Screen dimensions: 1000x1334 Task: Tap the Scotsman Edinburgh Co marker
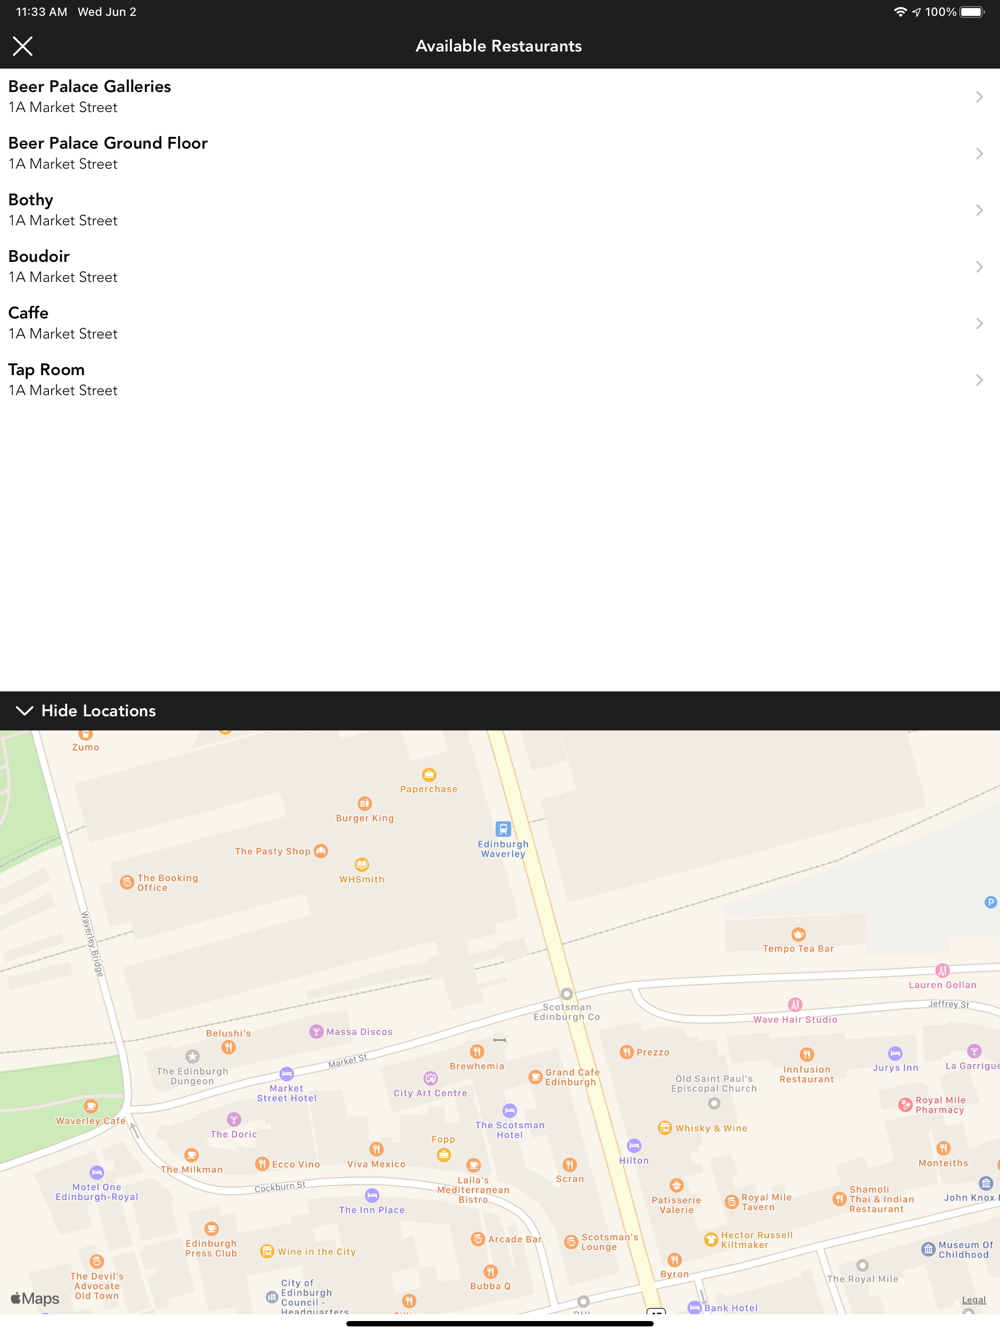click(567, 994)
